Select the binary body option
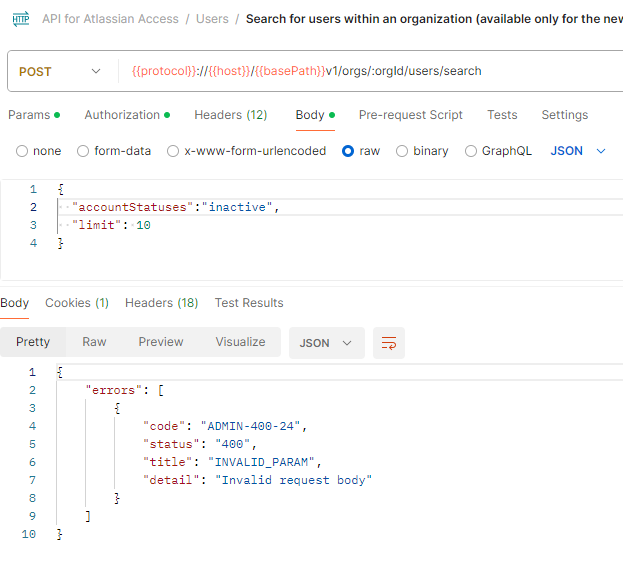Screen dimensions: 623x586 pos(422,151)
